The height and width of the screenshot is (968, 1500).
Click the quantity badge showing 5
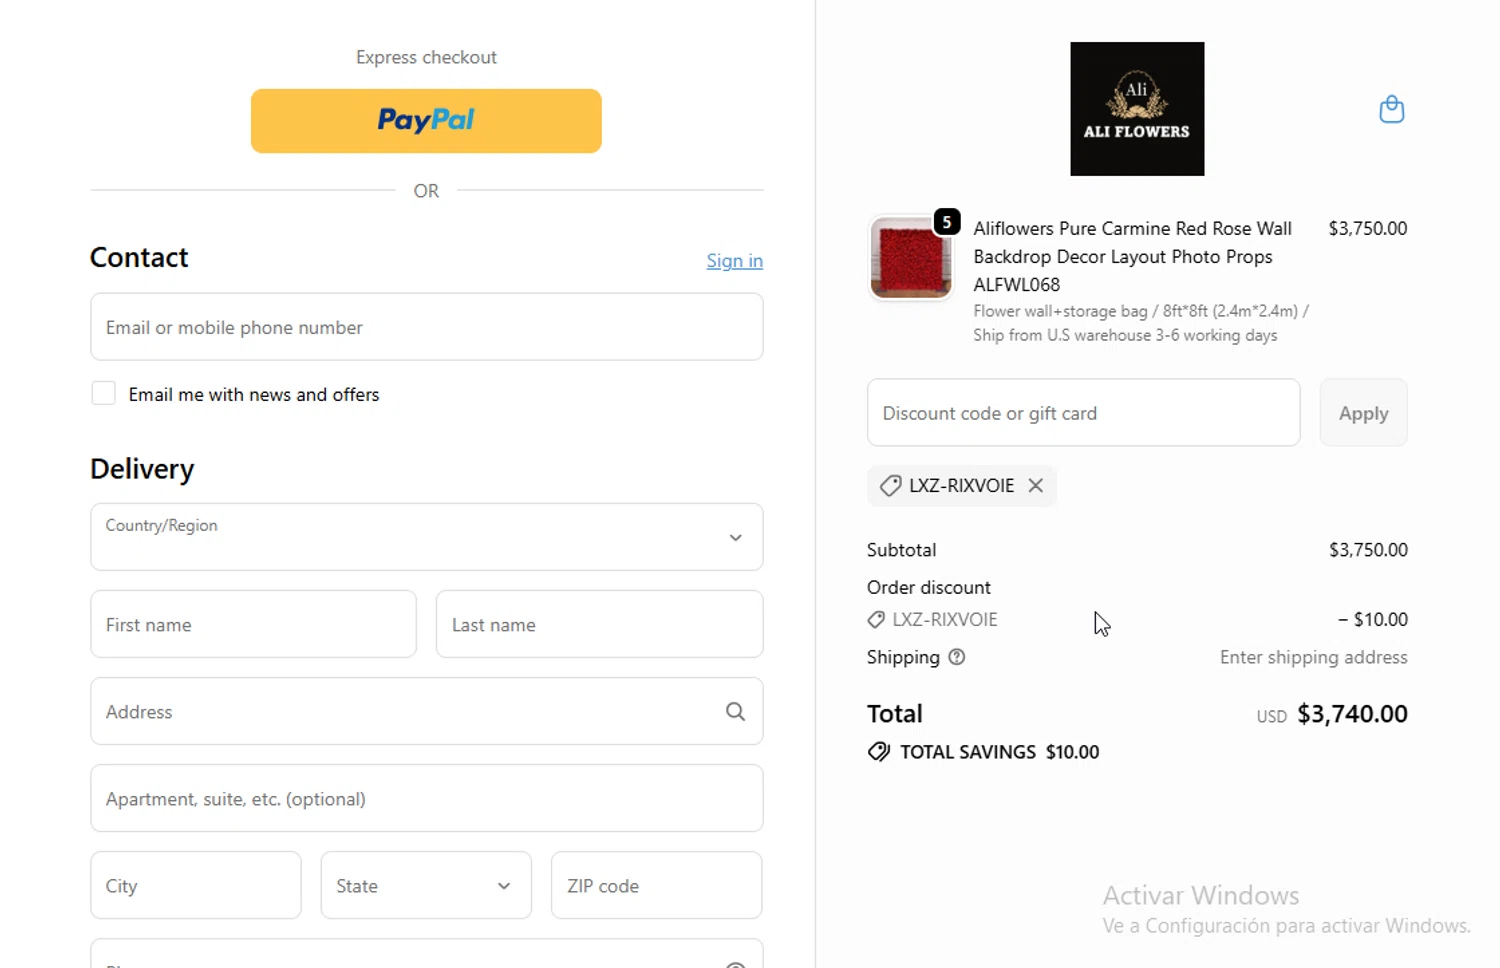point(946,222)
